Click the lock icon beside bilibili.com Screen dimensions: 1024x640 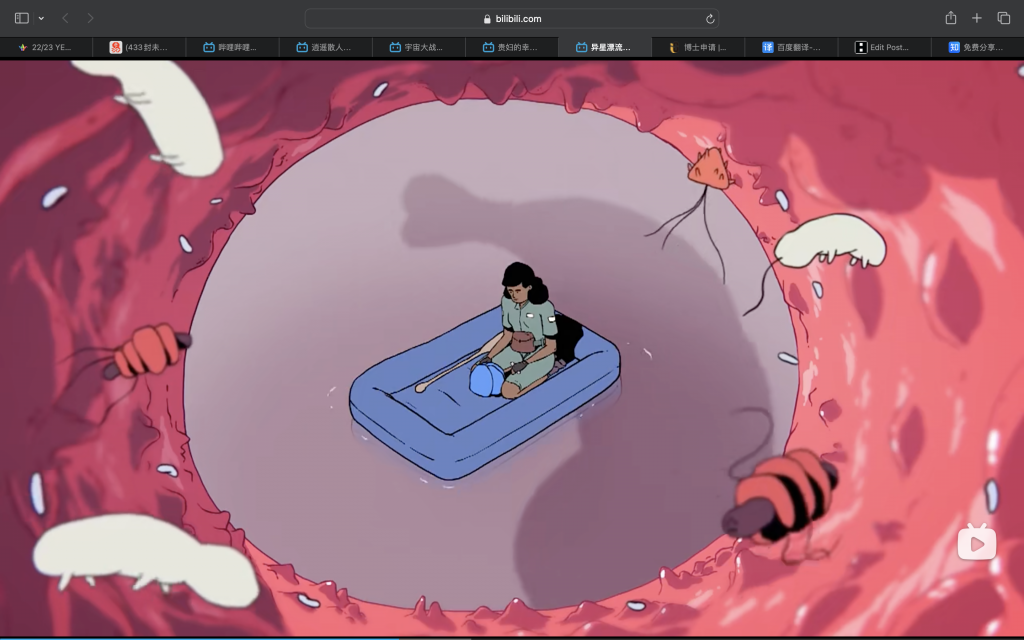[487, 19]
